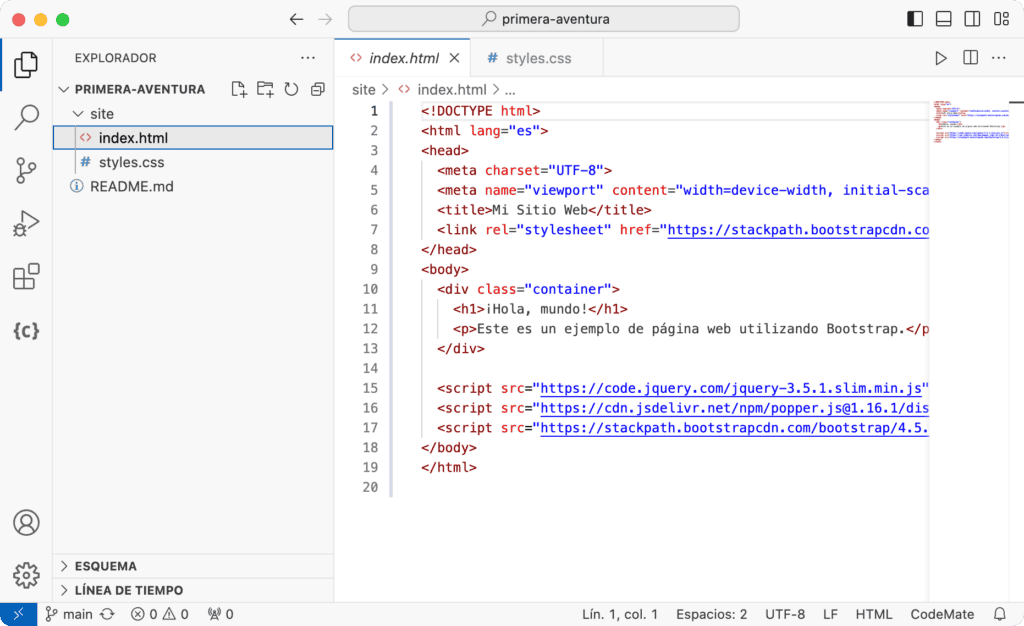
Task: Toggle the bottom panel layout
Action: (943, 18)
